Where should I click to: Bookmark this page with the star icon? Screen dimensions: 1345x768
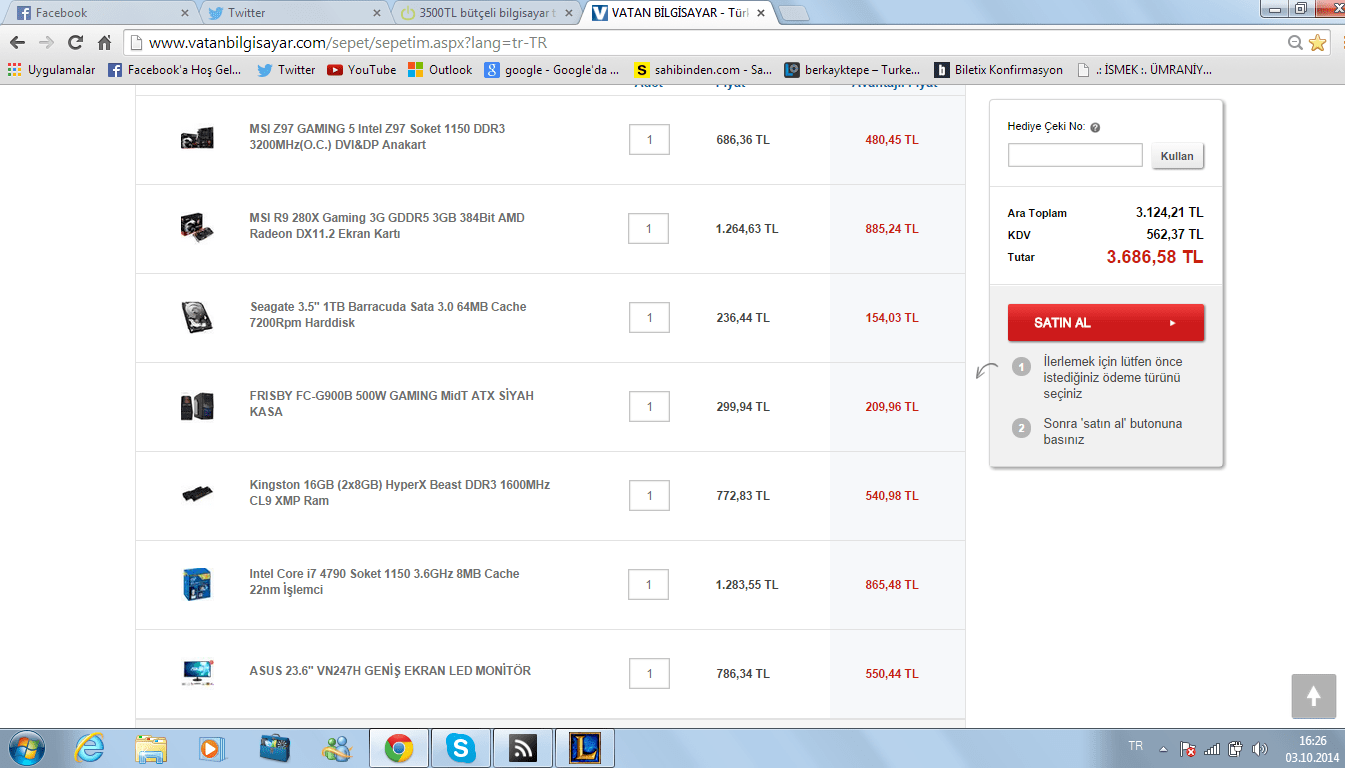point(1317,43)
